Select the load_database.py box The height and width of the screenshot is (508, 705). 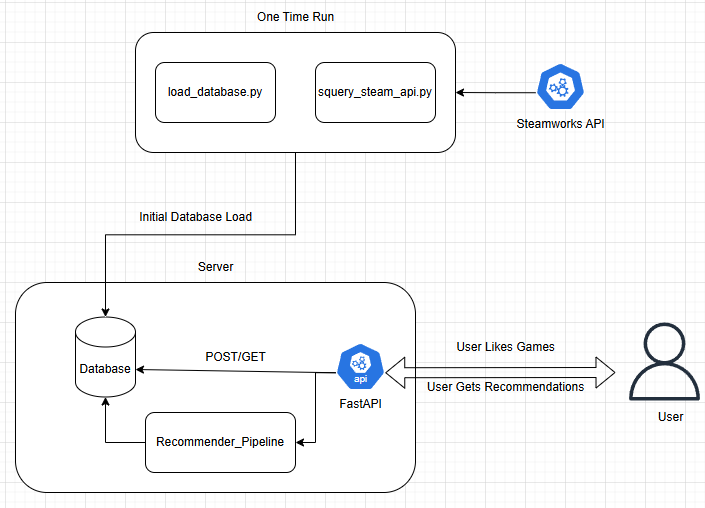215,92
